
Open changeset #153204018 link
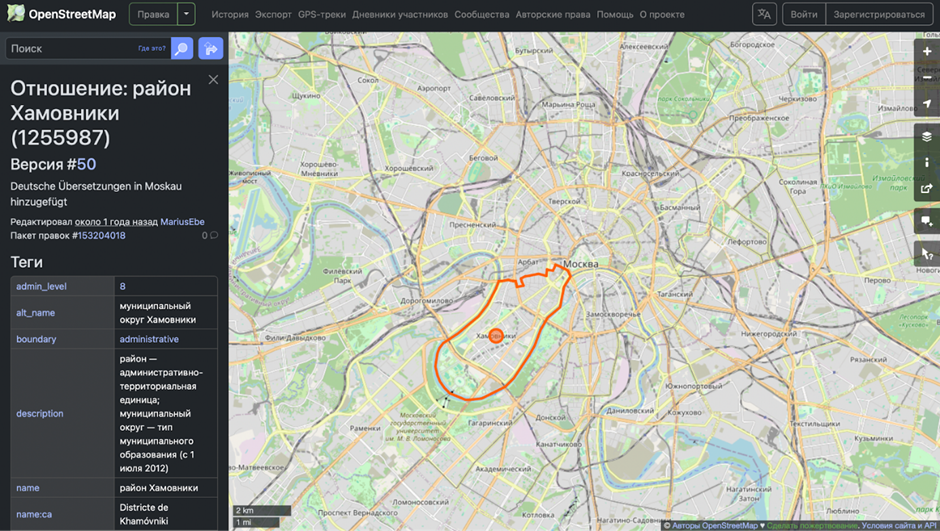click(102, 236)
